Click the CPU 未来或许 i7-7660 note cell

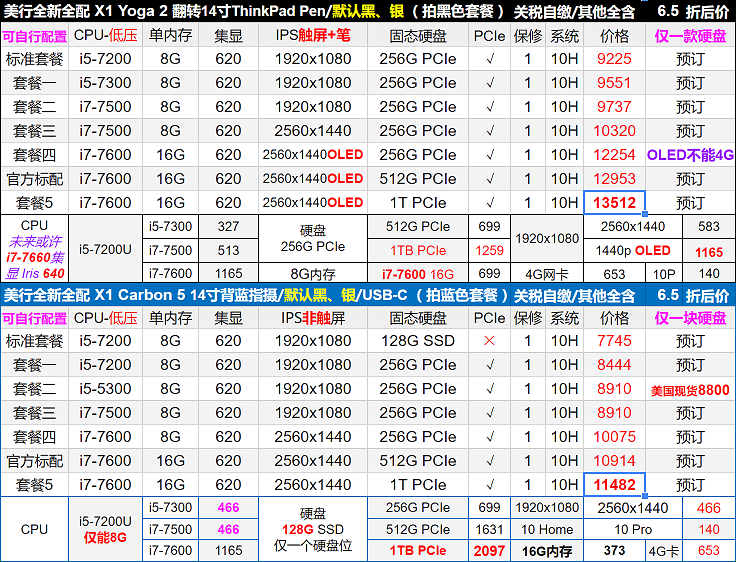[34, 249]
